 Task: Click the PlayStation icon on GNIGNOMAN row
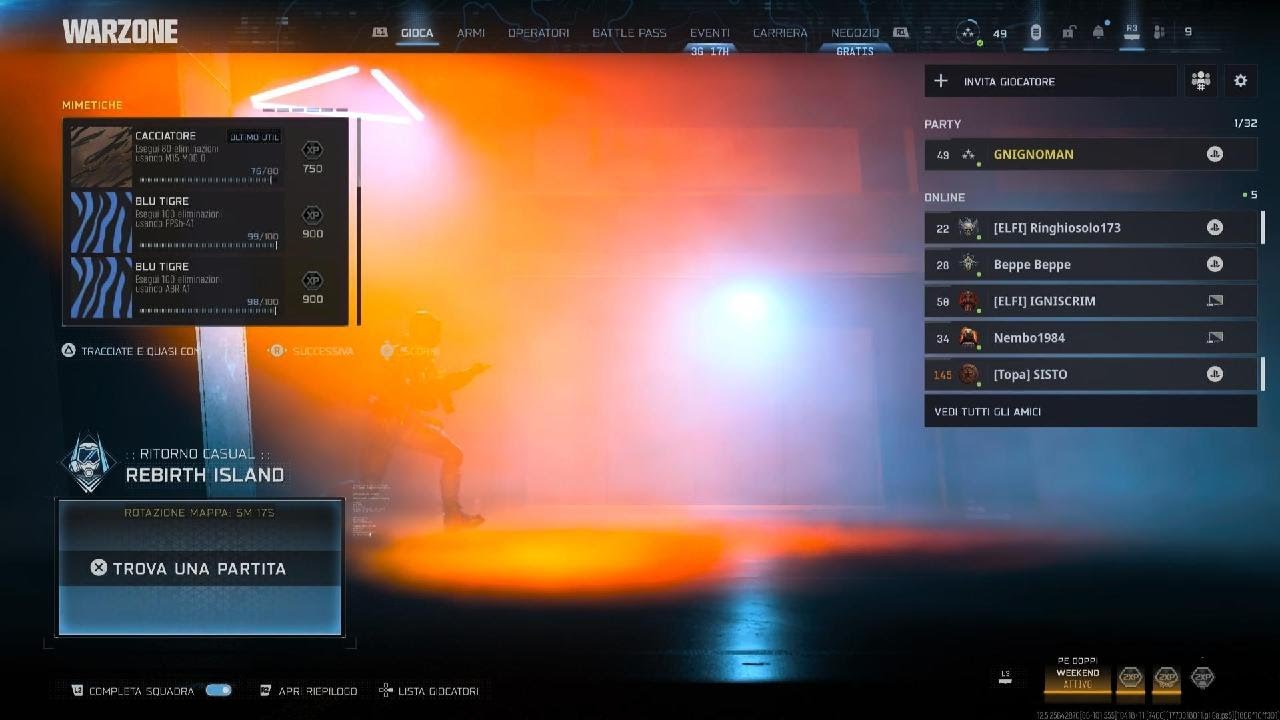[x=1214, y=154]
